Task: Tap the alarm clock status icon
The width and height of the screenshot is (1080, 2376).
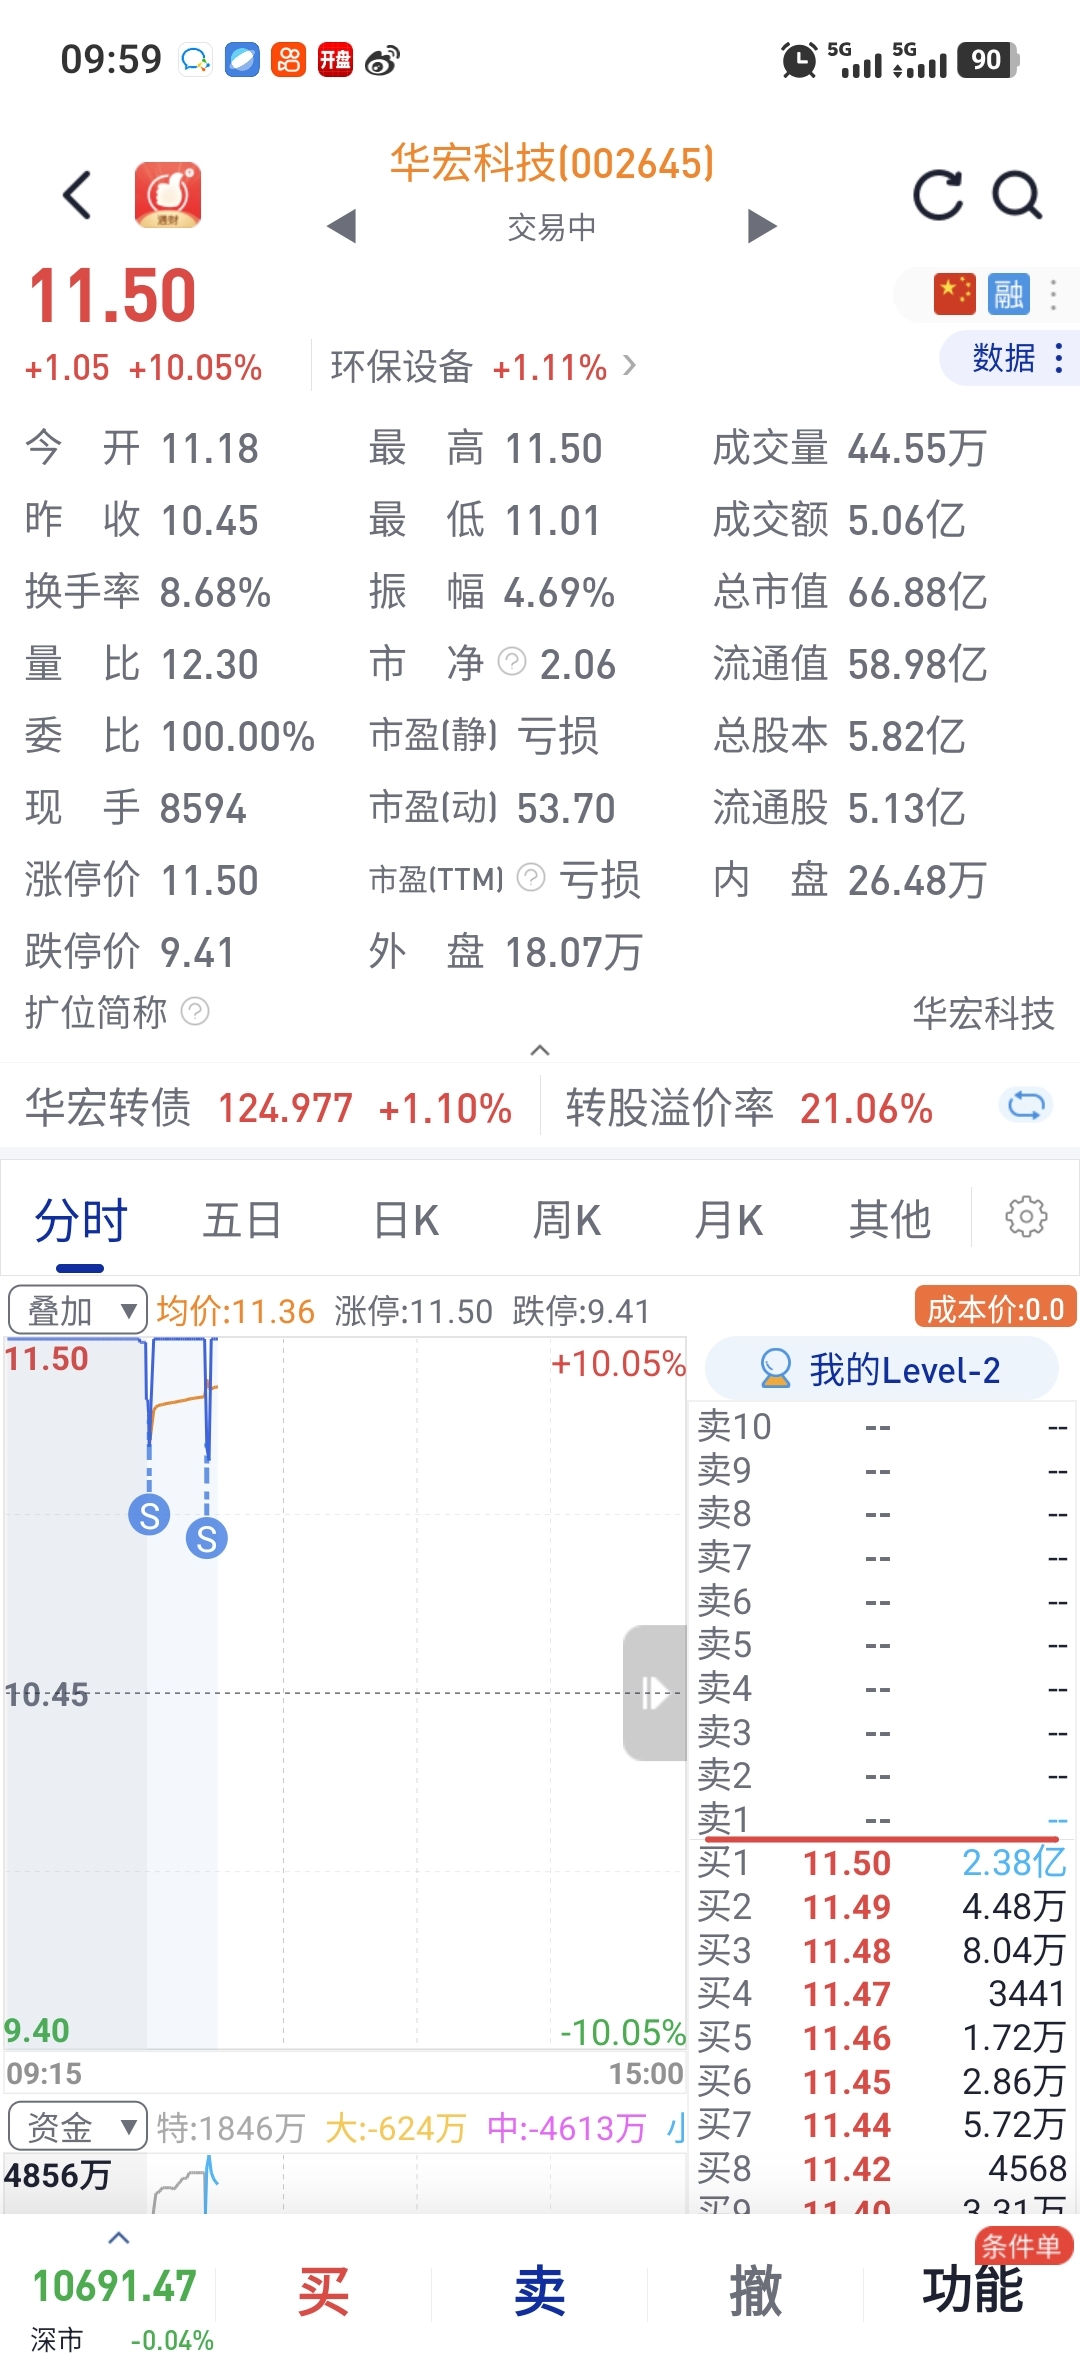Action: click(798, 60)
